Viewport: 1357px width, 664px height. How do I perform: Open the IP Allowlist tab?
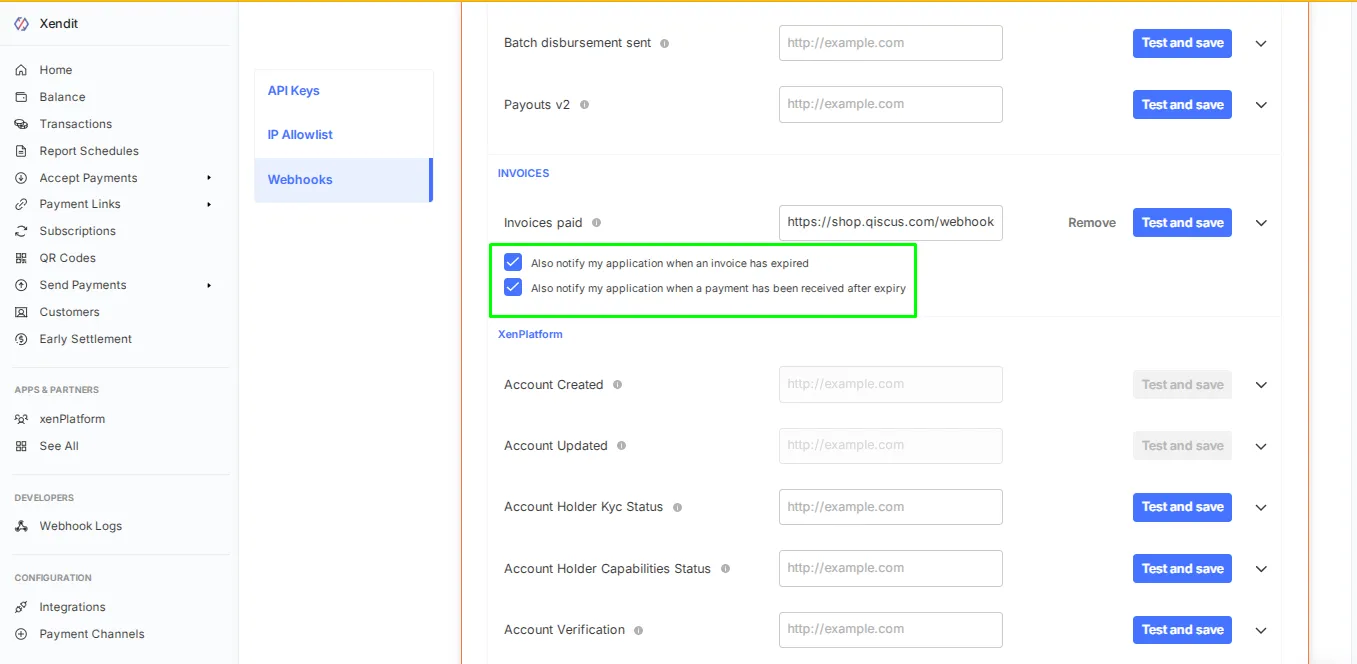click(x=300, y=135)
